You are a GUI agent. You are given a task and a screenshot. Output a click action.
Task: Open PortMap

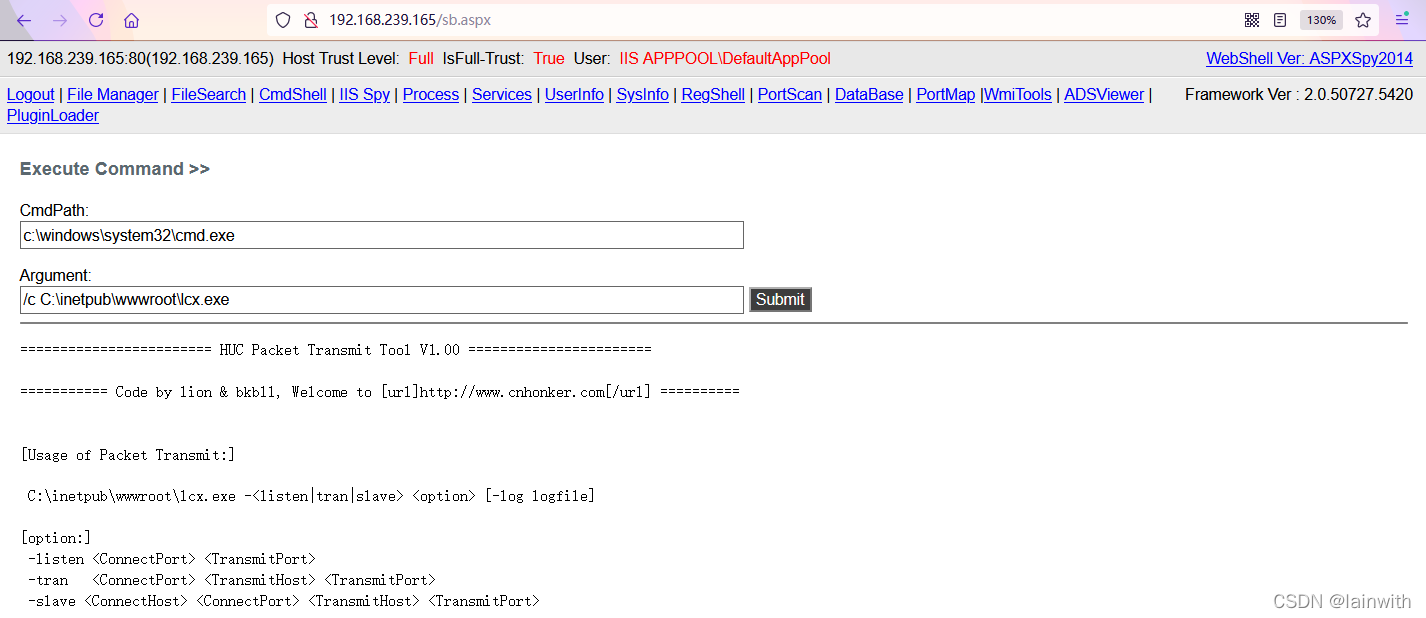(945, 95)
